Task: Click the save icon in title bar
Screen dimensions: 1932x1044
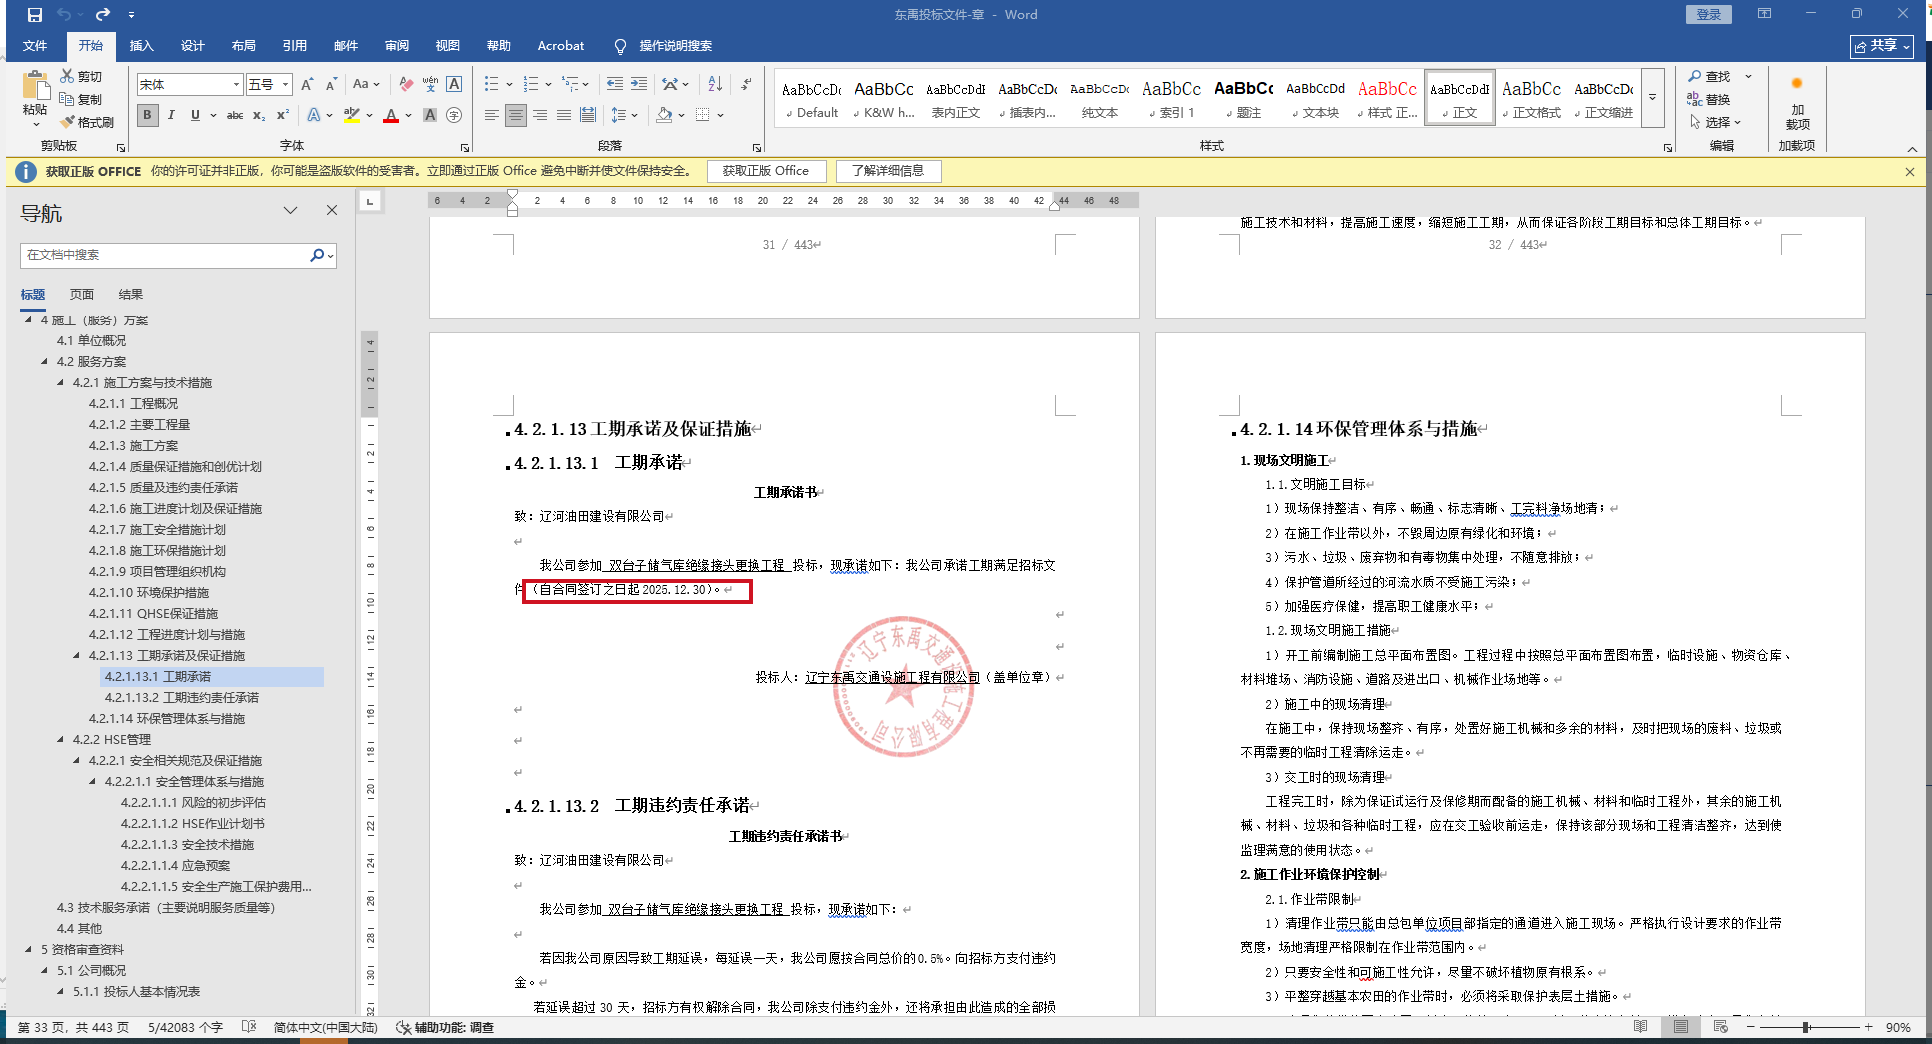Action: point(35,15)
